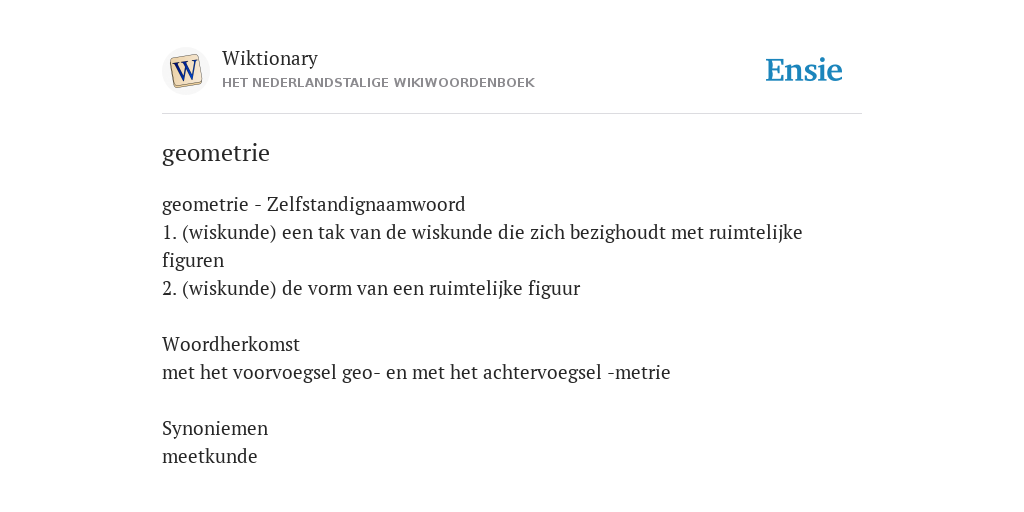
Task: Select the subtitle Het Nederlandstalige Wikiwoordenboek
Action: (x=378, y=83)
